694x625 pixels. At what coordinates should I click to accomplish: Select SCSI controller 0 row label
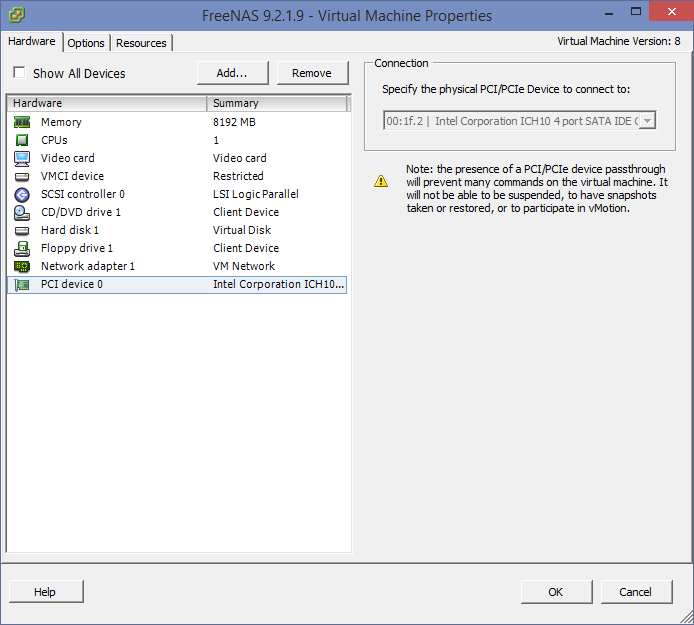click(x=83, y=194)
